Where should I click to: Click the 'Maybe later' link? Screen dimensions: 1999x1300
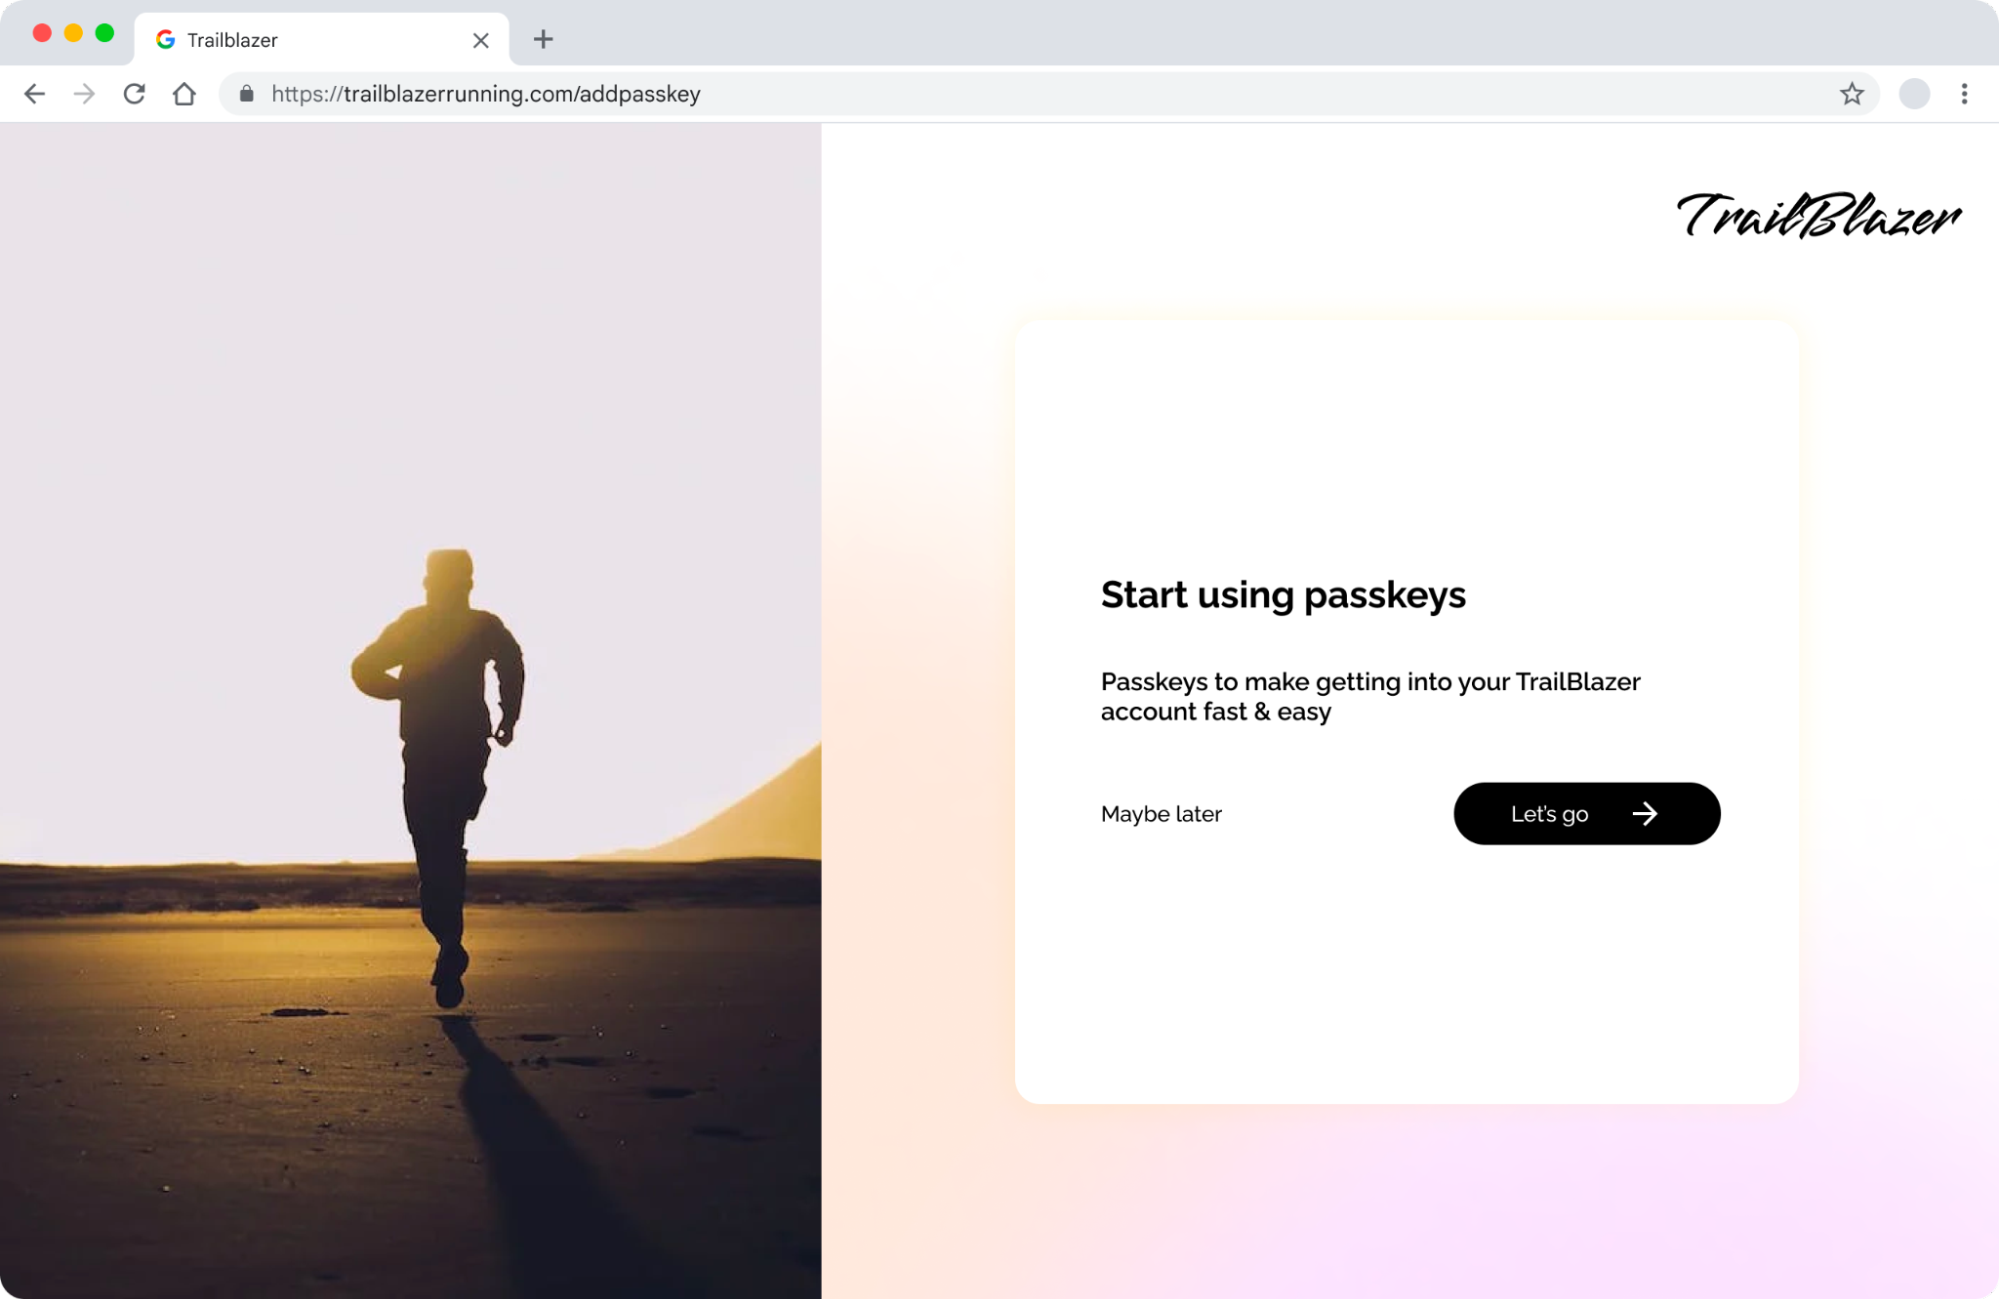(1161, 813)
